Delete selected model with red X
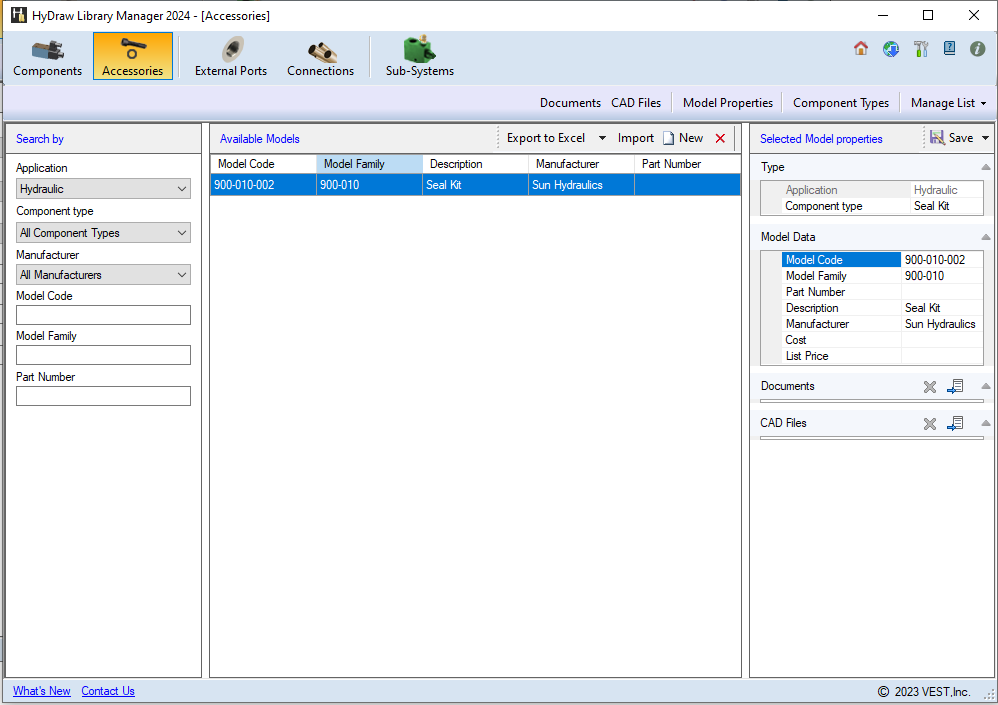Image resolution: width=998 pixels, height=705 pixels. (x=720, y=139)
